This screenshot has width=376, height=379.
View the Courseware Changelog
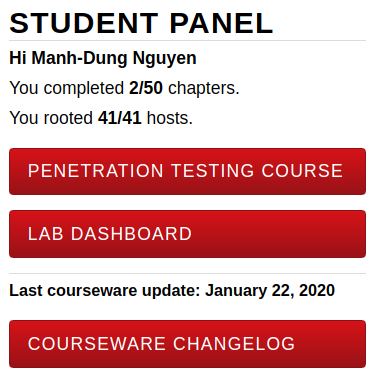(187, 344)
